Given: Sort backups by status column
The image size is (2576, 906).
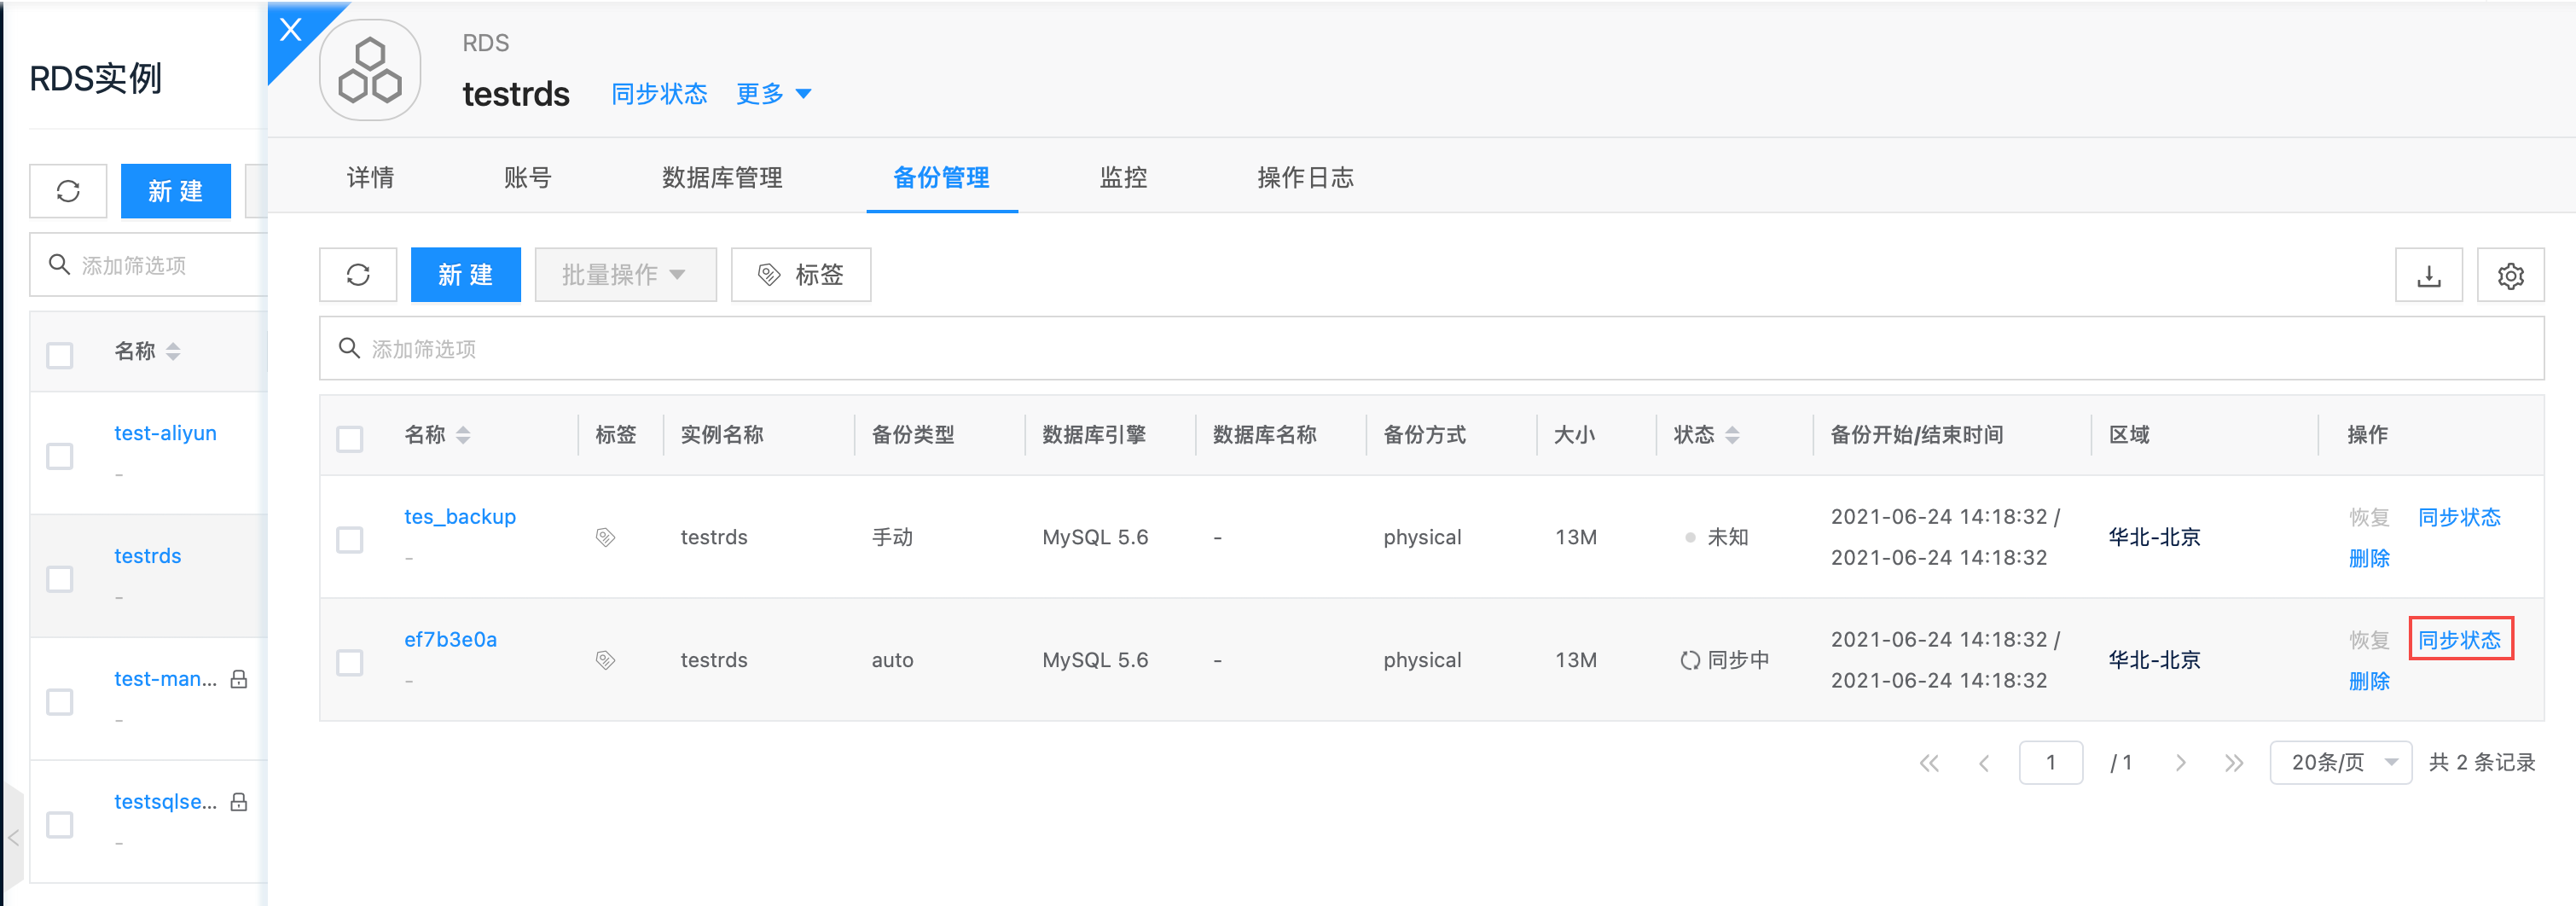Looking at the screenshot, I should (1732, 435).
